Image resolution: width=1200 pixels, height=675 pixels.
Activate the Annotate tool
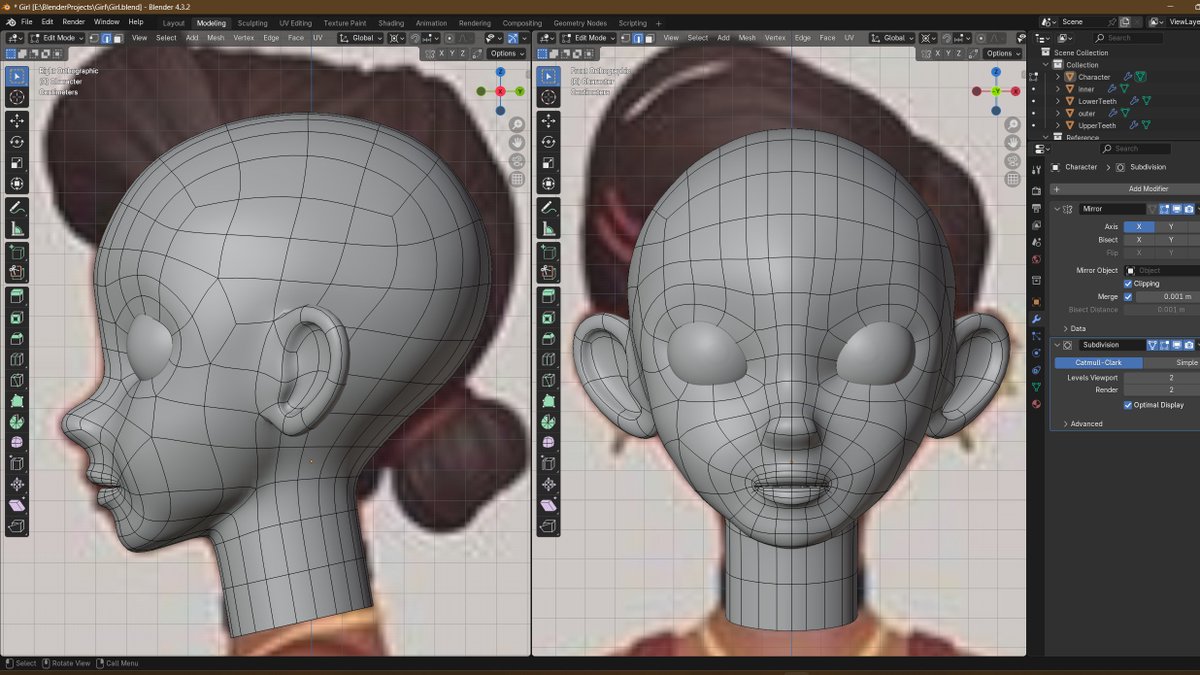[x=16, y=208]
